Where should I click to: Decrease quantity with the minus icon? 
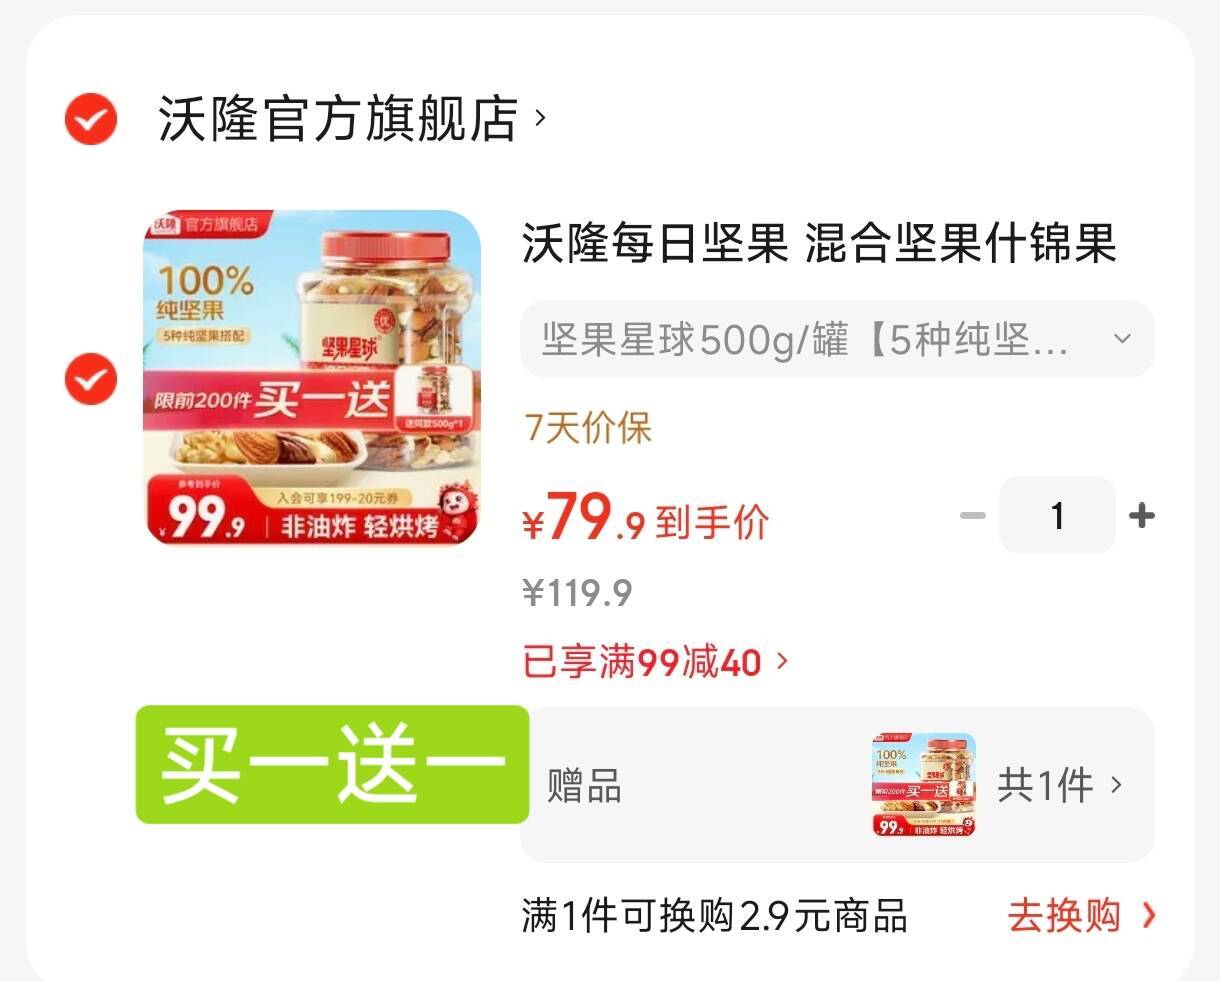tap(973, 515)
